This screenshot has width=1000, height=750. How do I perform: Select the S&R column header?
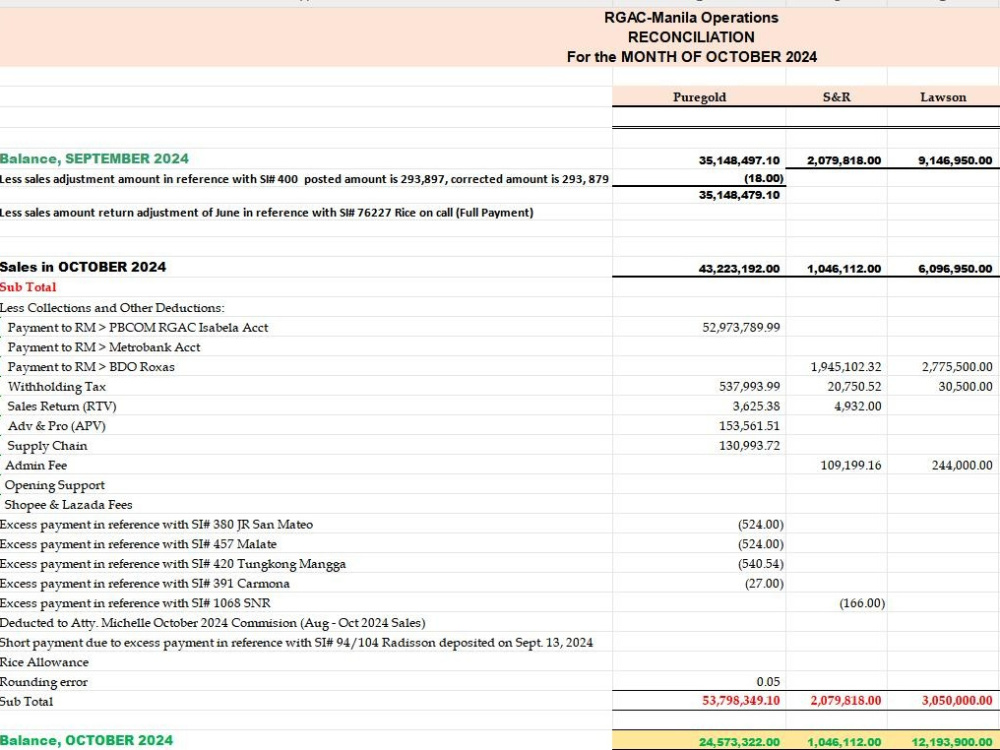click(x=836, y=97)
